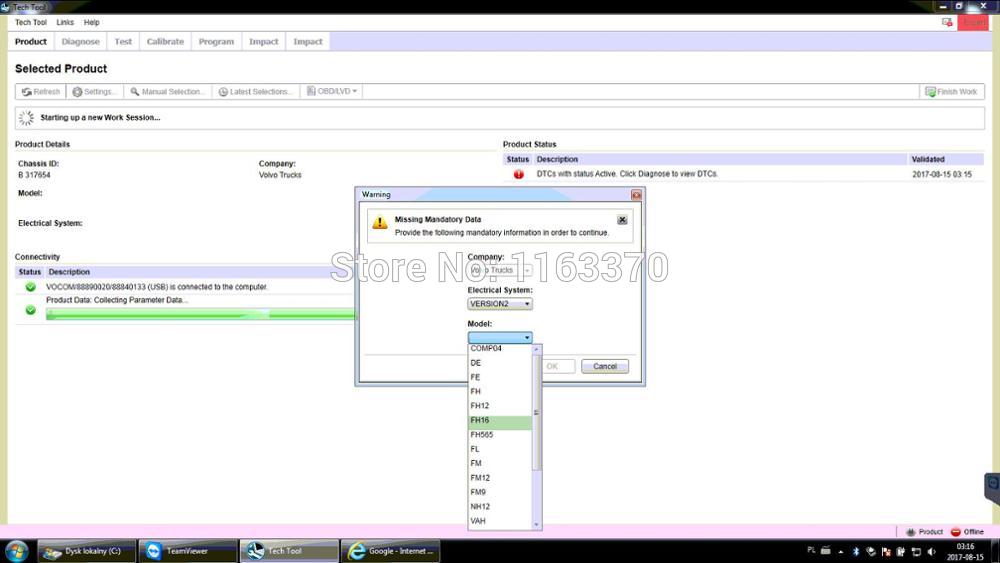Click the Collecting Parameter Data progress bar
The image size is (1000, 563).
tap(200, 314)
